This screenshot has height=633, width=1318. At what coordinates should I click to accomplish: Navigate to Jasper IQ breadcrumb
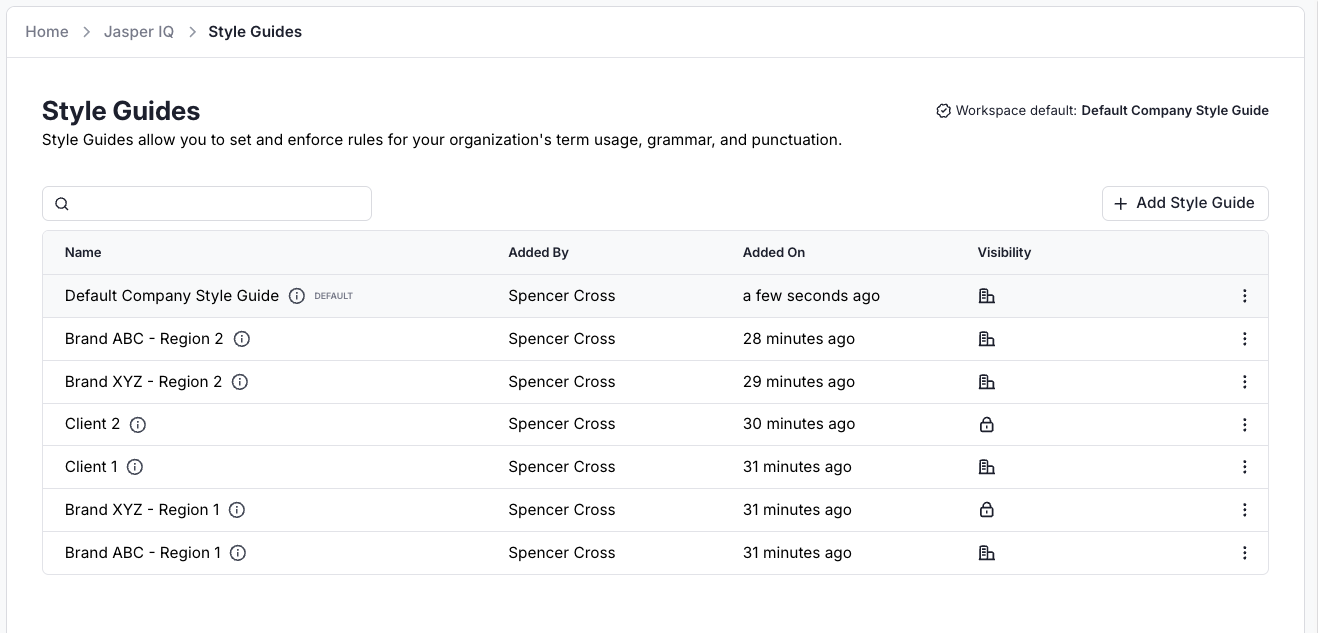coord(139,32)
